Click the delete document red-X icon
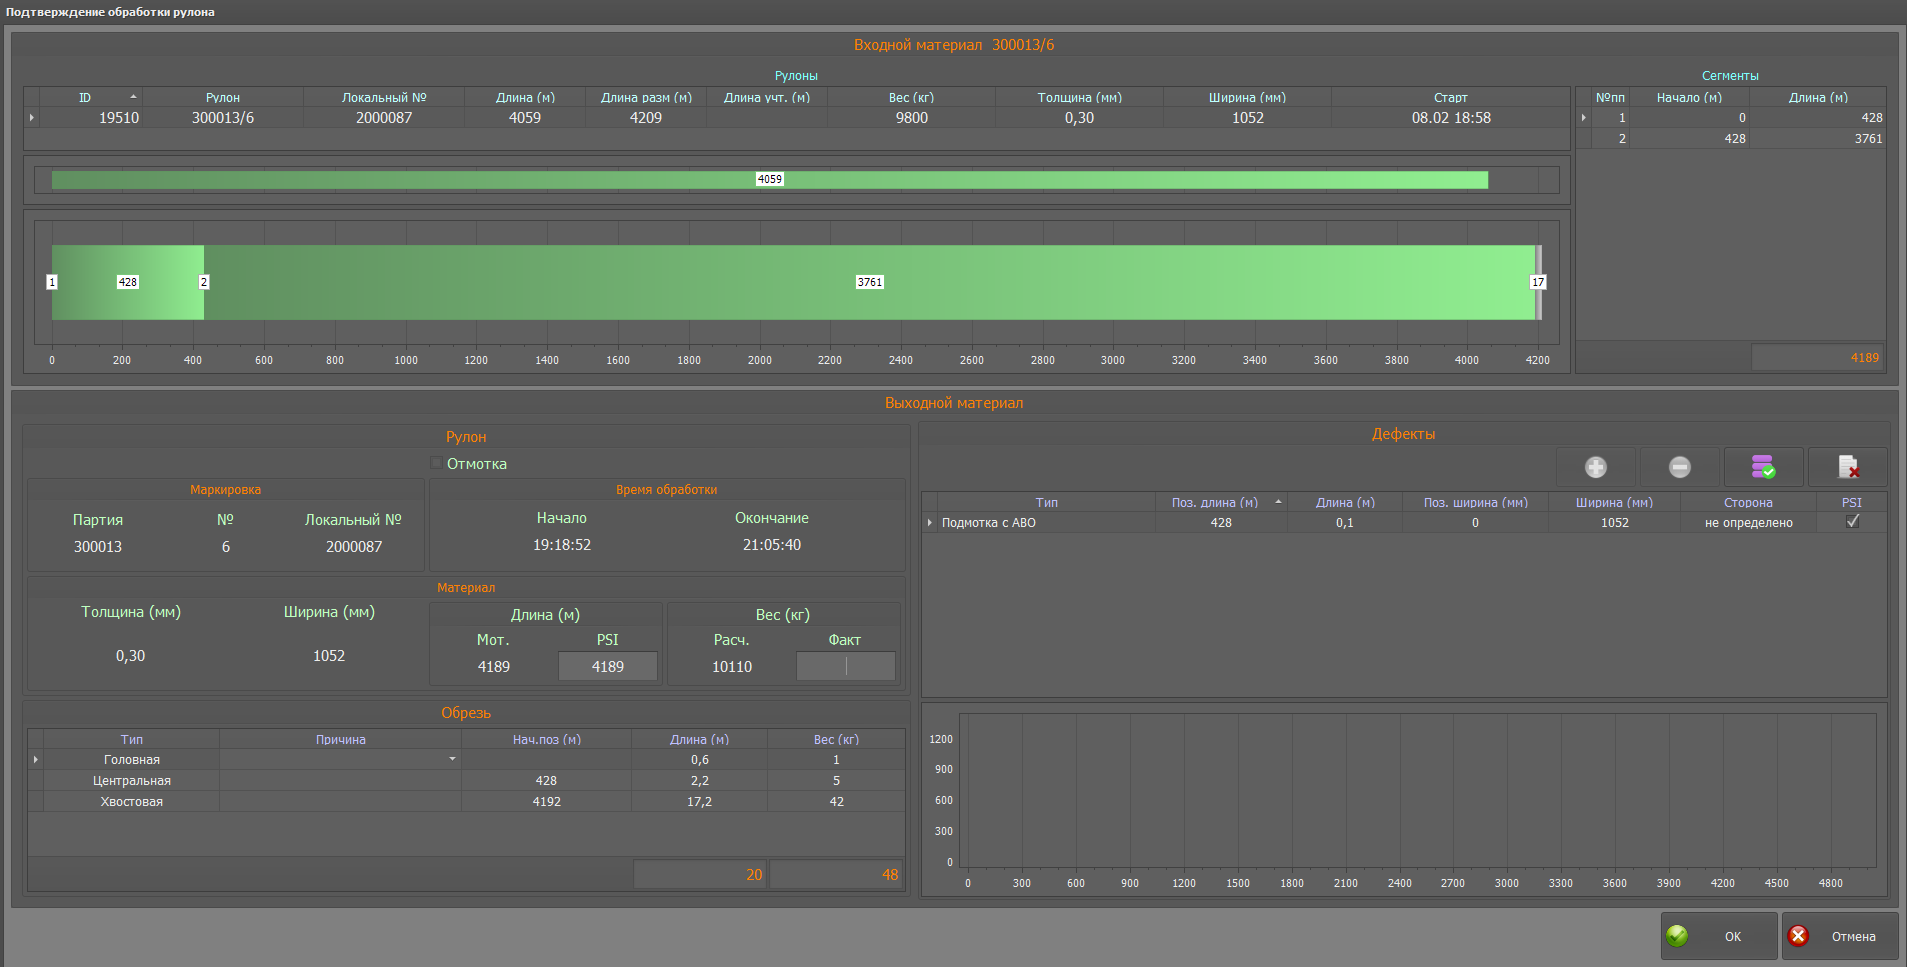1907x967 pixels. coord(1847,467)
